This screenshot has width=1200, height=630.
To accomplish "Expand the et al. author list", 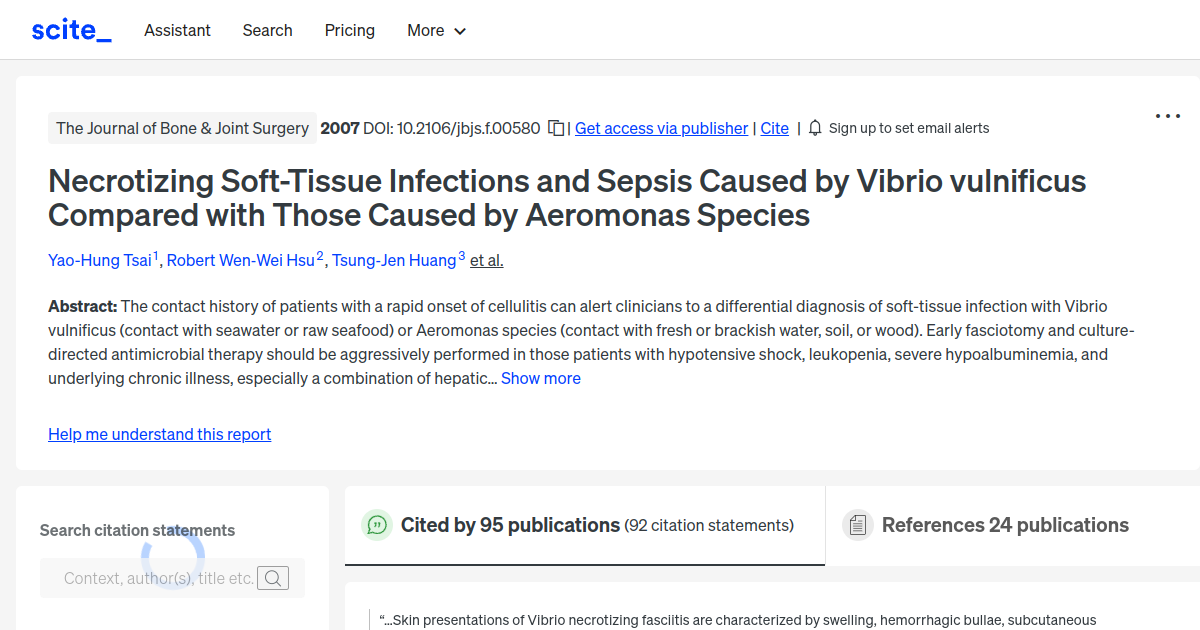I will pyautogui.click(x=486, y=260).
